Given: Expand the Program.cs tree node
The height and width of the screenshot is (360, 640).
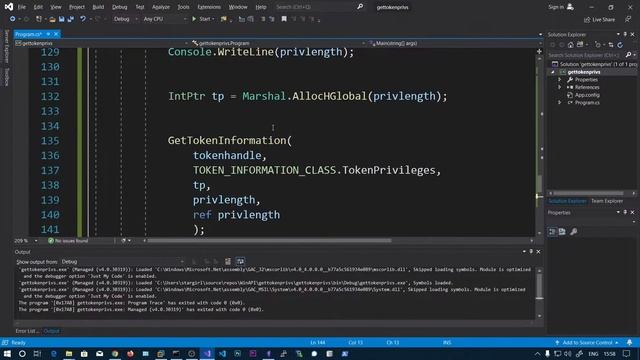Looking at the screenshot, I should tap(560, 103).
